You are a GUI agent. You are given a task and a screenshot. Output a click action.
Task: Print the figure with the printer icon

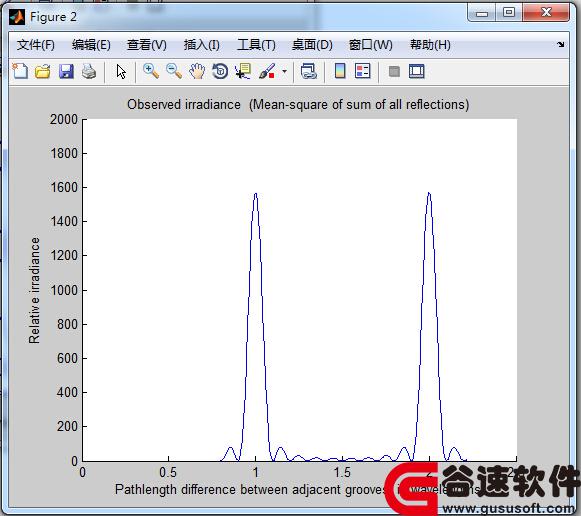pyautogui.click(x=89, y=71)
